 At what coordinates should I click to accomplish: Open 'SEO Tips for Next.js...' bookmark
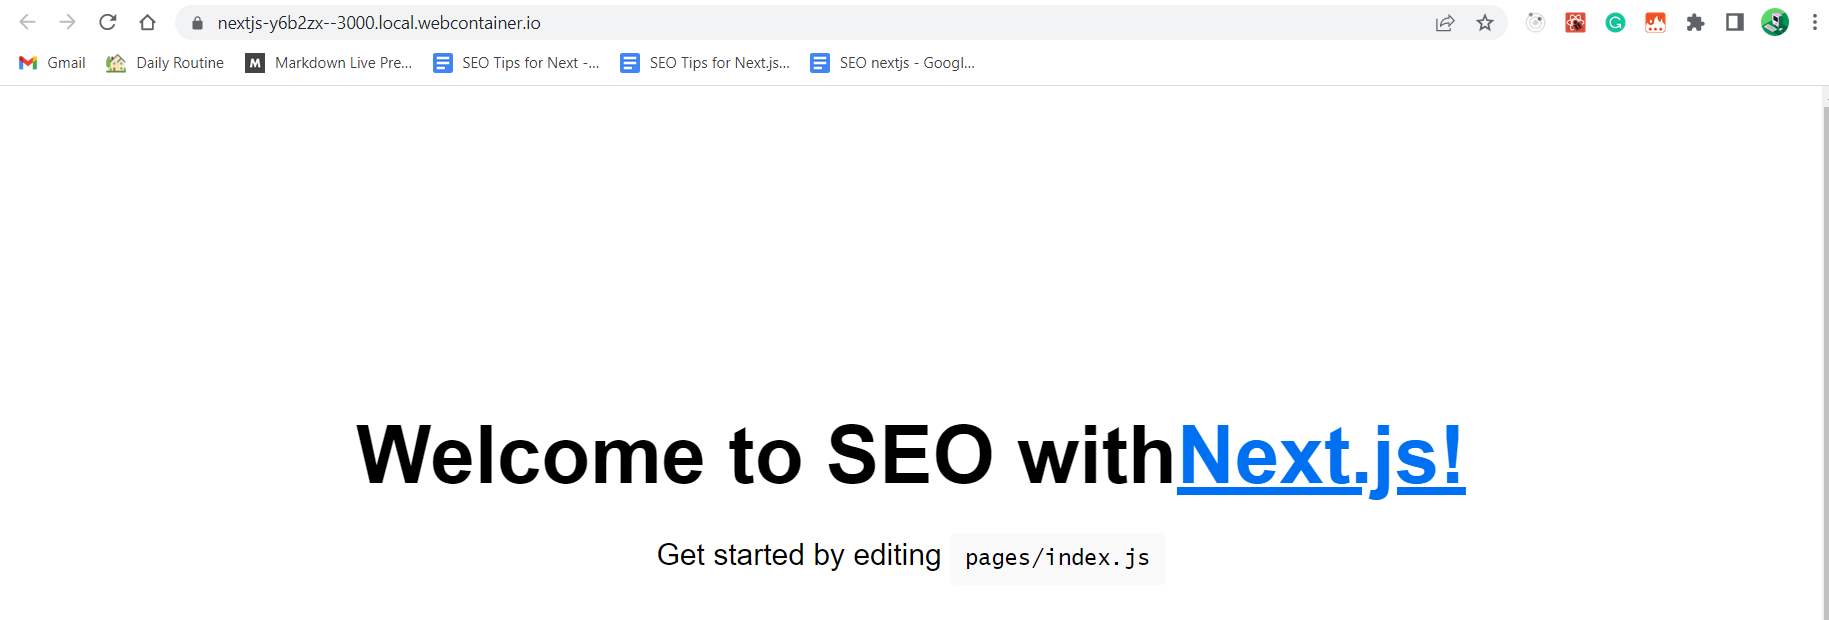[705, 63]
